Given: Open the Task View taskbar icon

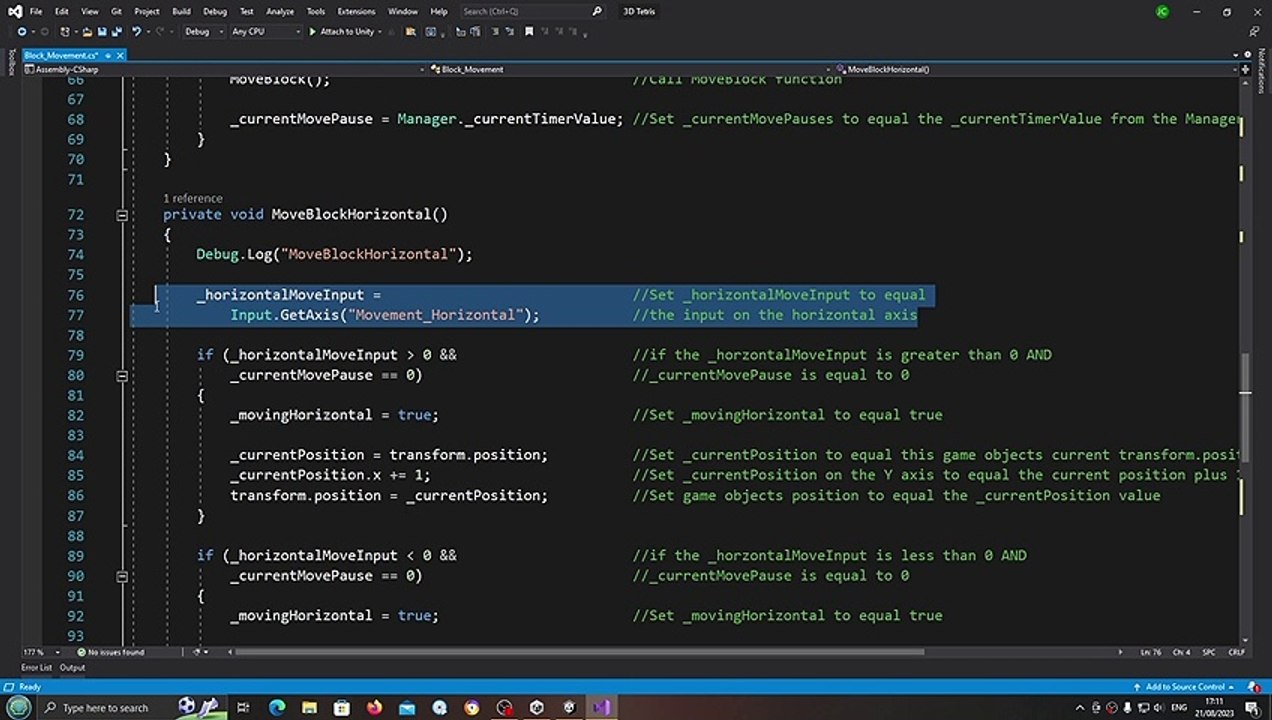Looking at the screenshot, I should tap(243, 707).
